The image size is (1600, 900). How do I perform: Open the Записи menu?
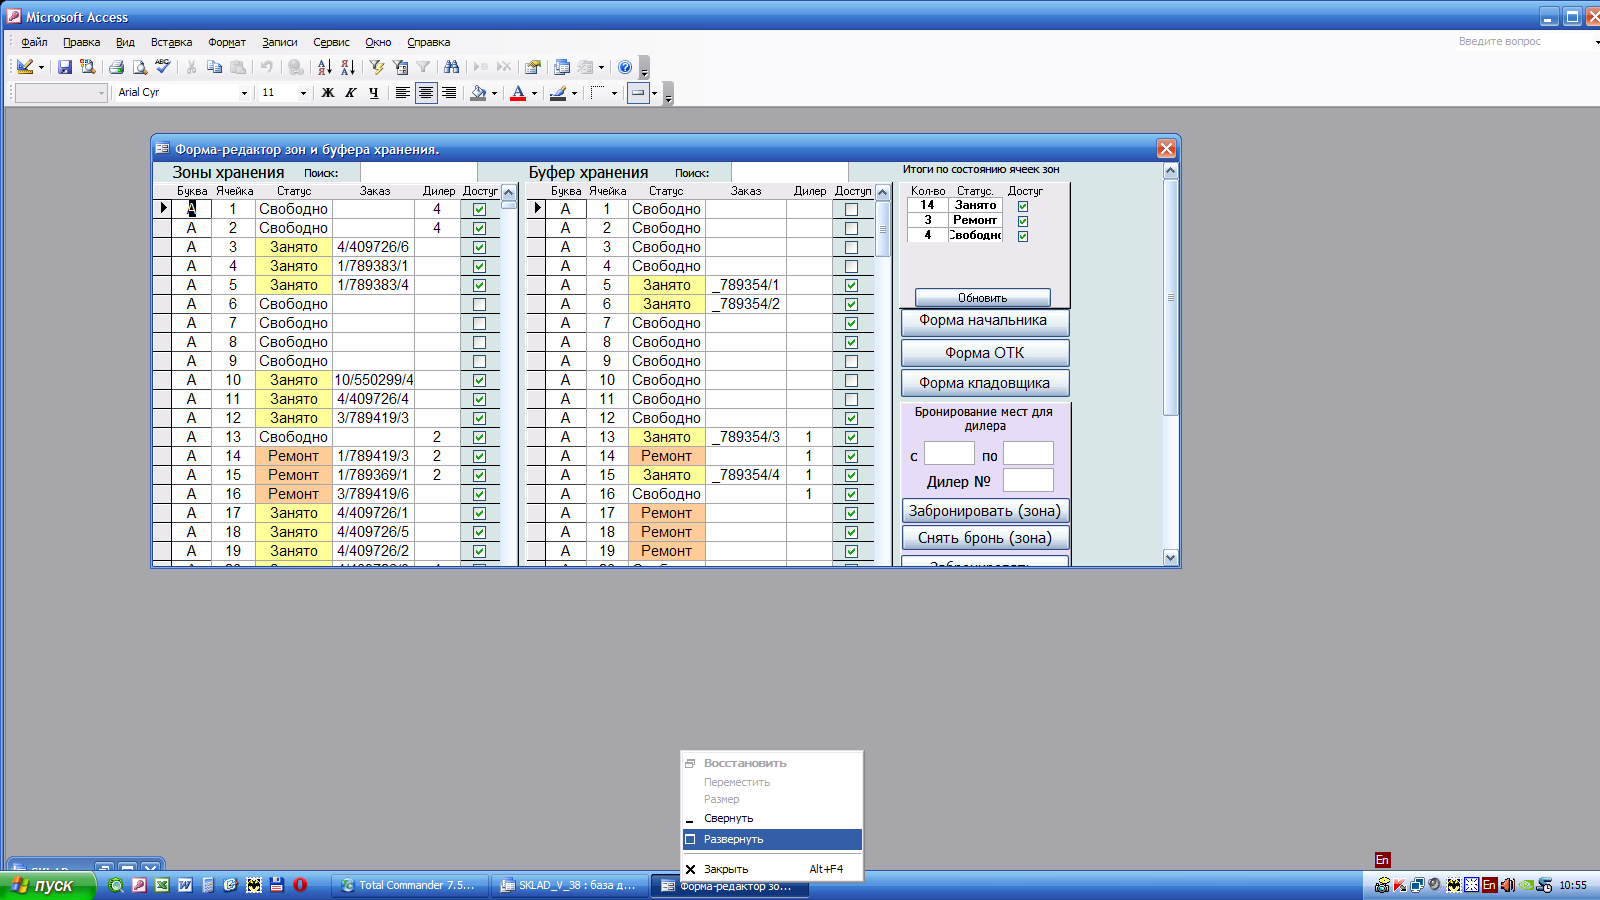280,42
